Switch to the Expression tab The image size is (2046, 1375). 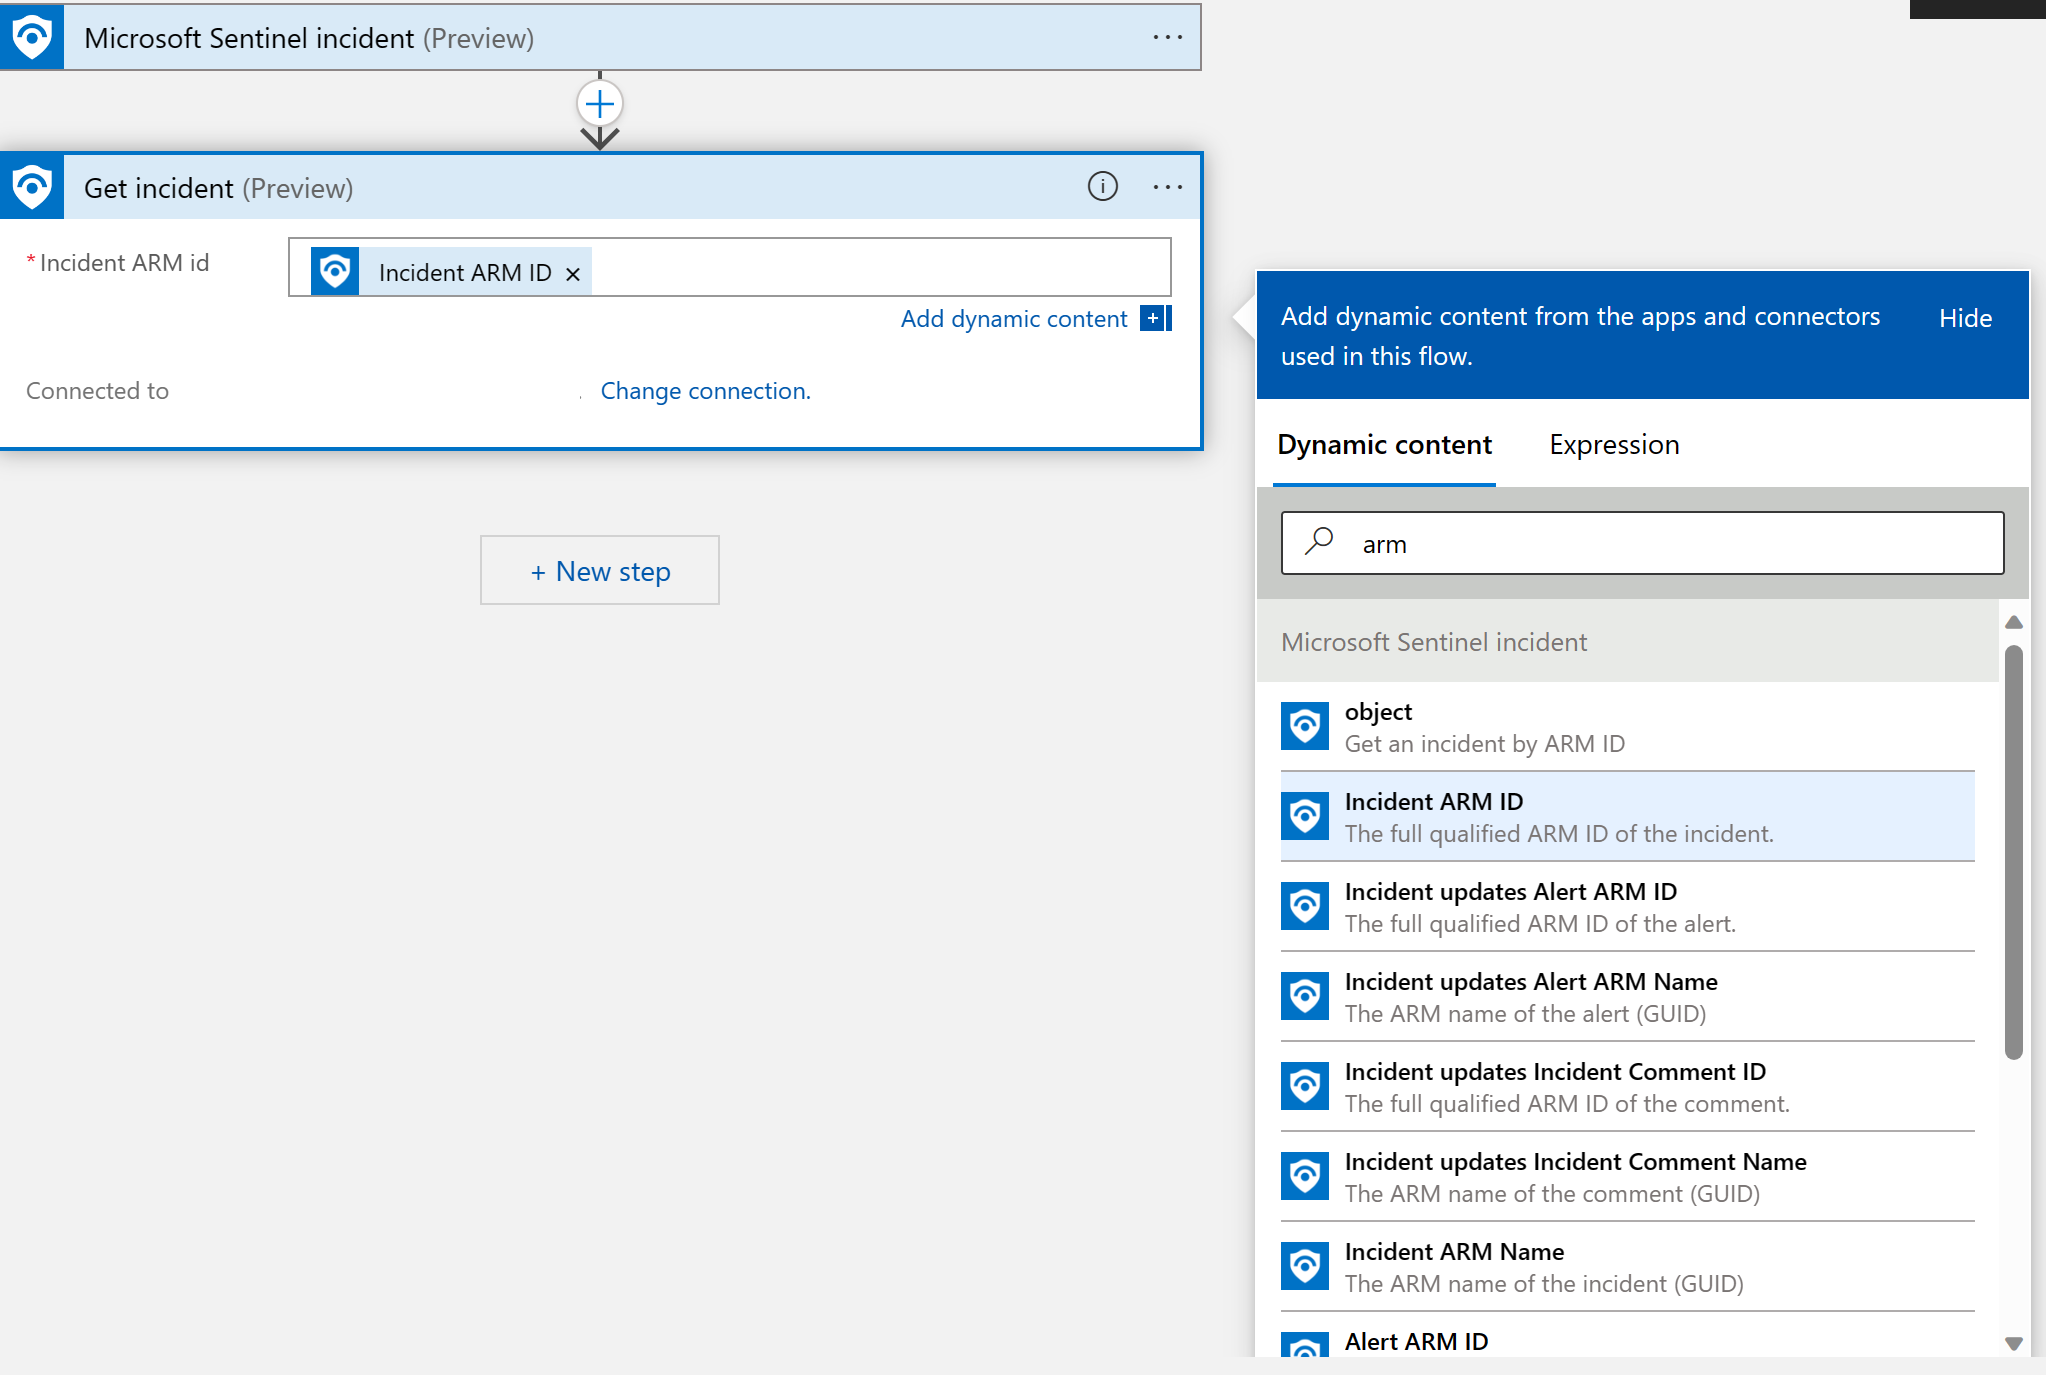(x=1614, y=445)
